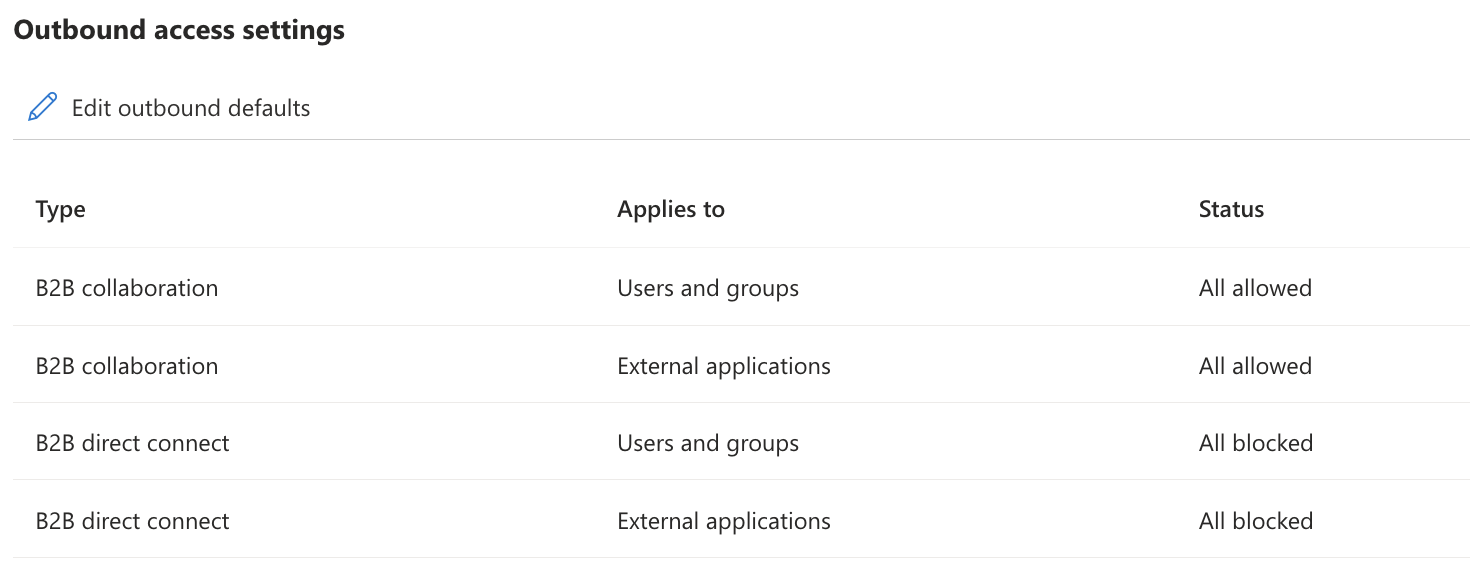Click the Type column header
The height and width of the screenshot is (570, 1470).
[60, 209]
